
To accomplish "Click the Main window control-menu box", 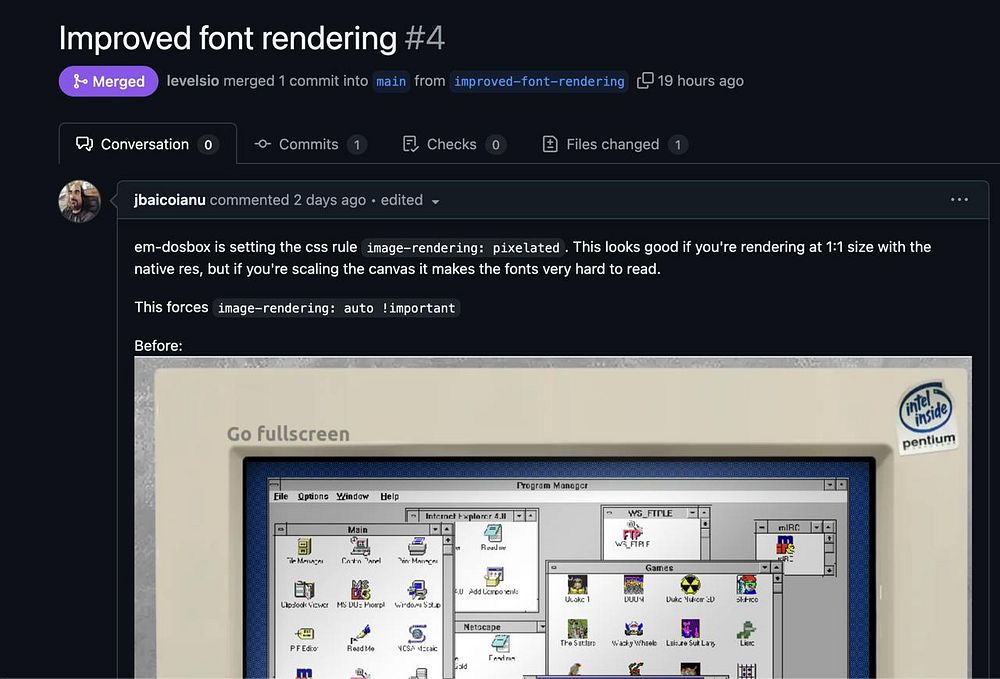I will pyautogui.click(x=281, y=529).
